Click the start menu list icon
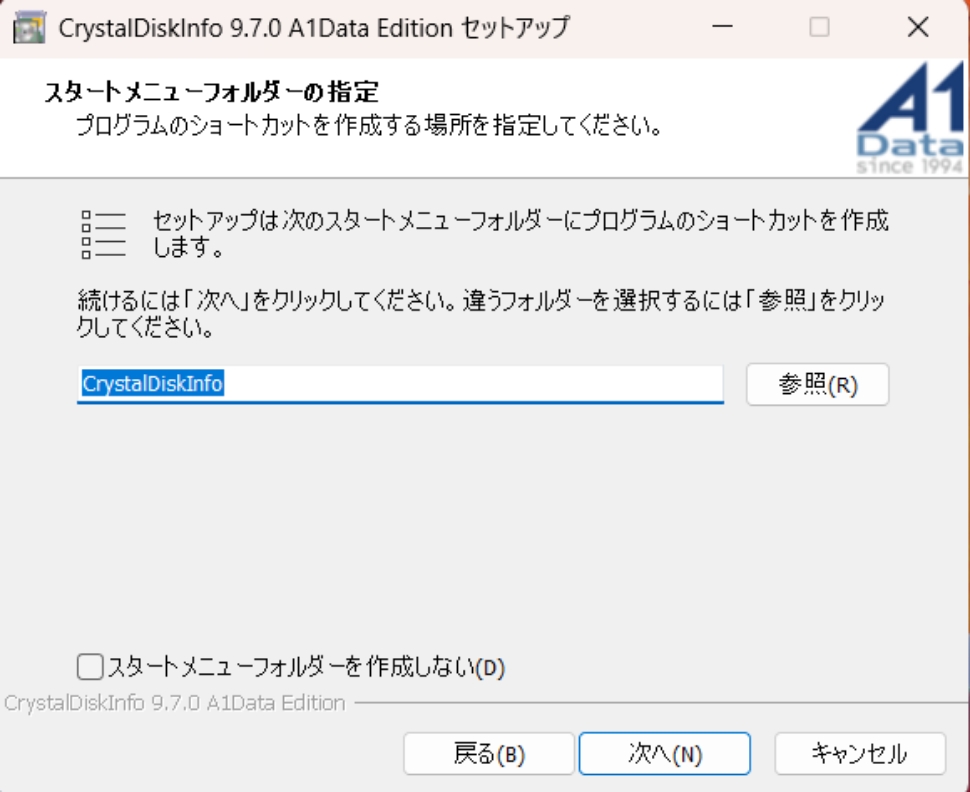Screen dimensions: 970x792 coord(103,235)
